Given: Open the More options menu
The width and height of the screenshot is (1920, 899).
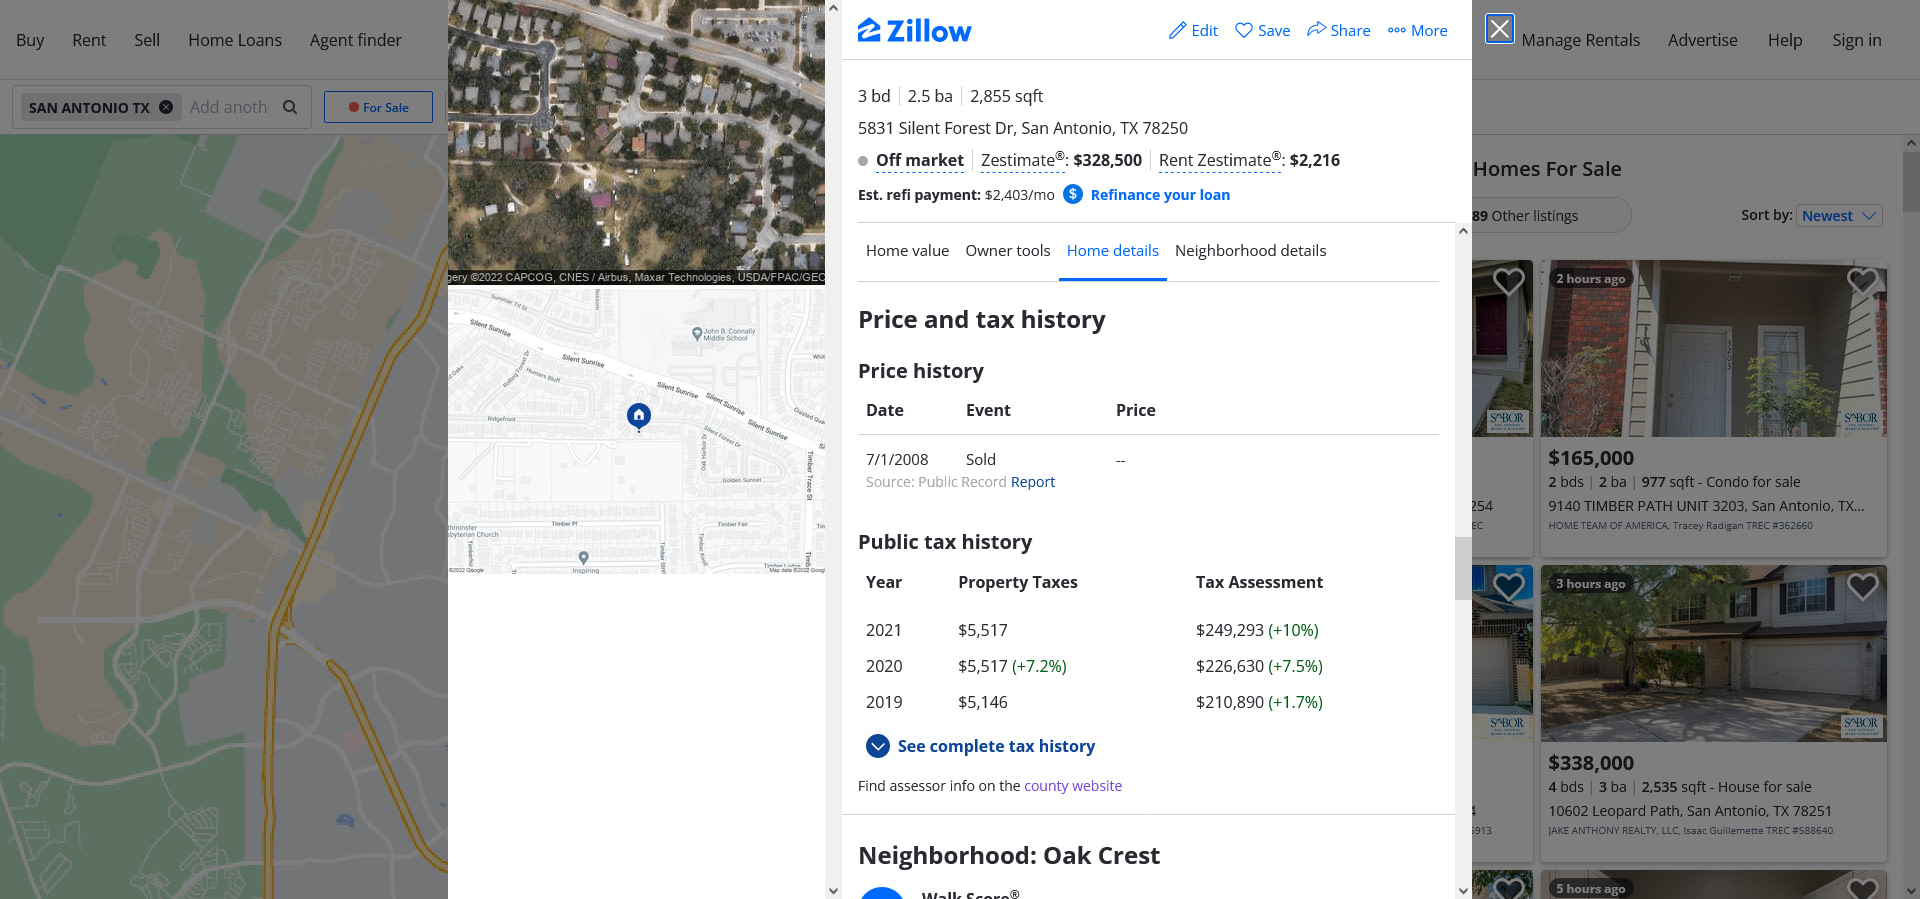Looking at the screenshot, I should coord(1417,31).
